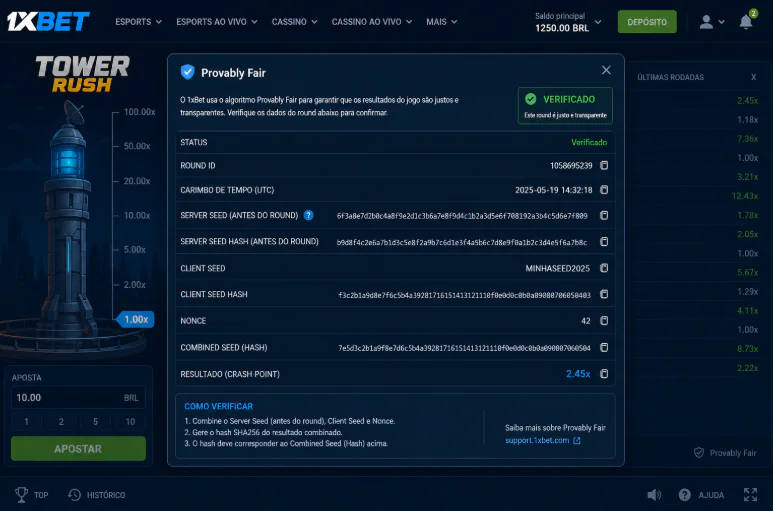Copy the Round ID value

tap(604, 166)
